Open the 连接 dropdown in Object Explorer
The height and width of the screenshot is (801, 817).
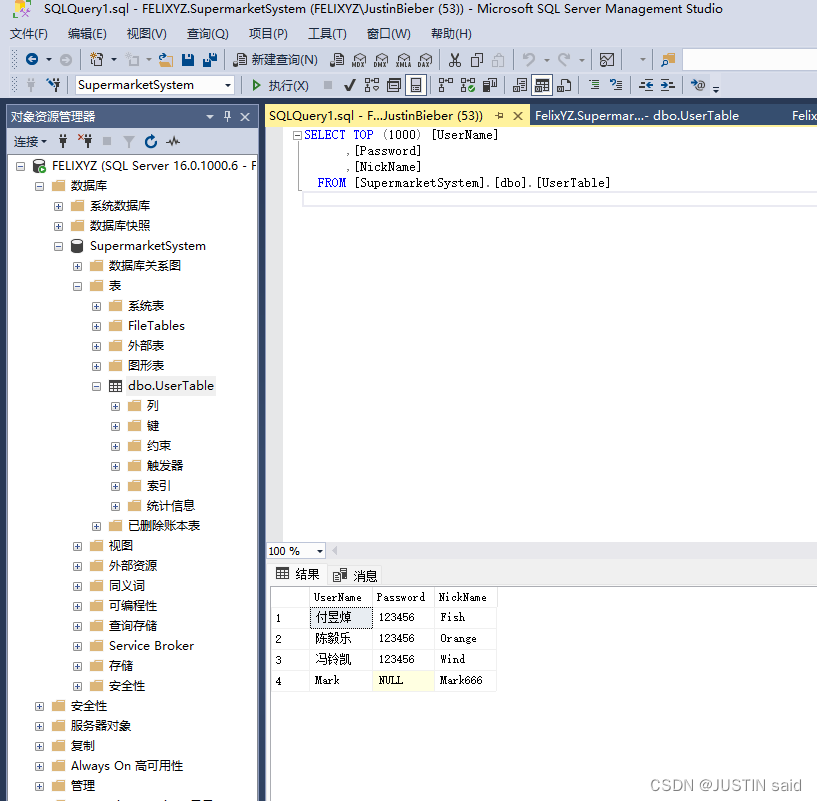pos(30,142)
